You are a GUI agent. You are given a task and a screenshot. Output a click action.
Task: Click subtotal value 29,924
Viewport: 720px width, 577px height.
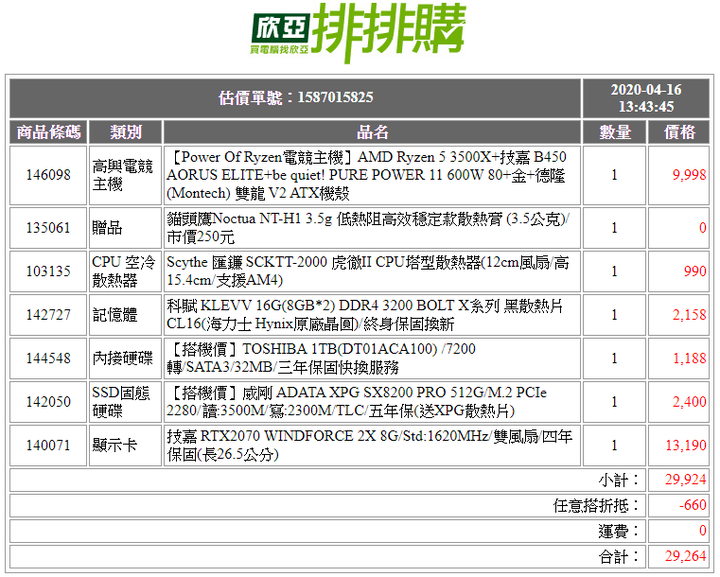686,480
